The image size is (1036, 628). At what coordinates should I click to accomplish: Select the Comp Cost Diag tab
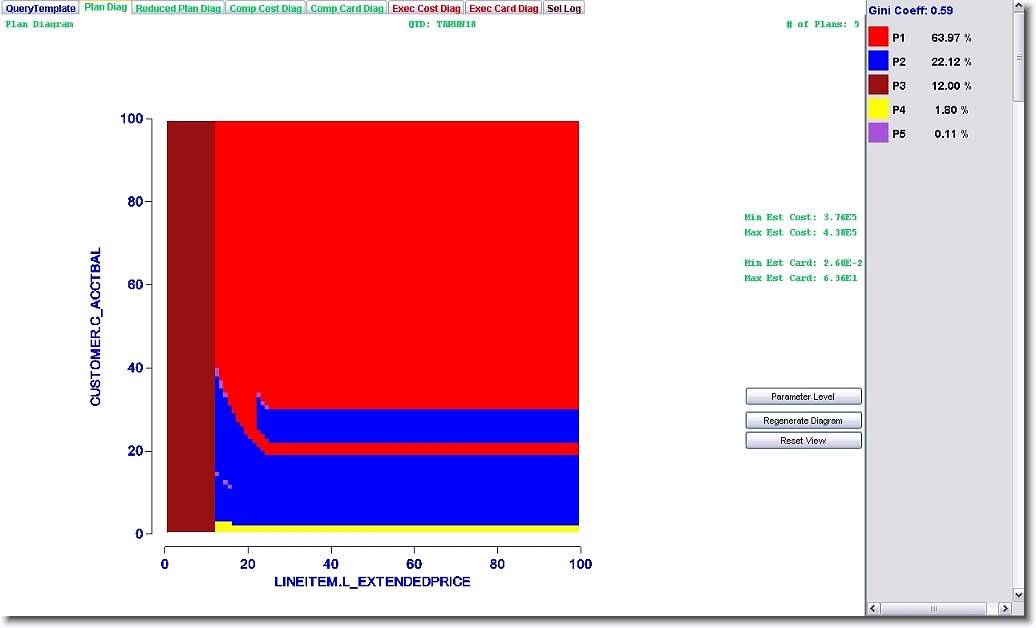coord(265,8)
